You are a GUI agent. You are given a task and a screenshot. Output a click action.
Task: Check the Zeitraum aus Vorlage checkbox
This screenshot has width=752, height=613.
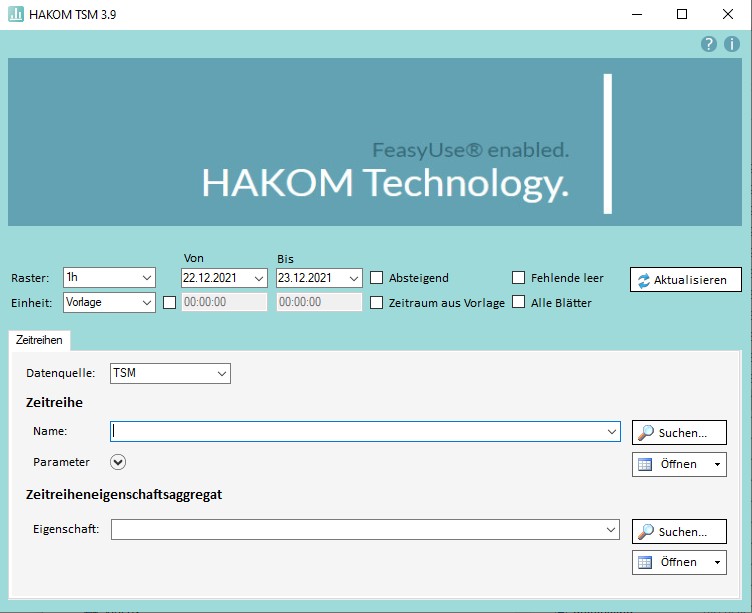(x=377, y=302)
